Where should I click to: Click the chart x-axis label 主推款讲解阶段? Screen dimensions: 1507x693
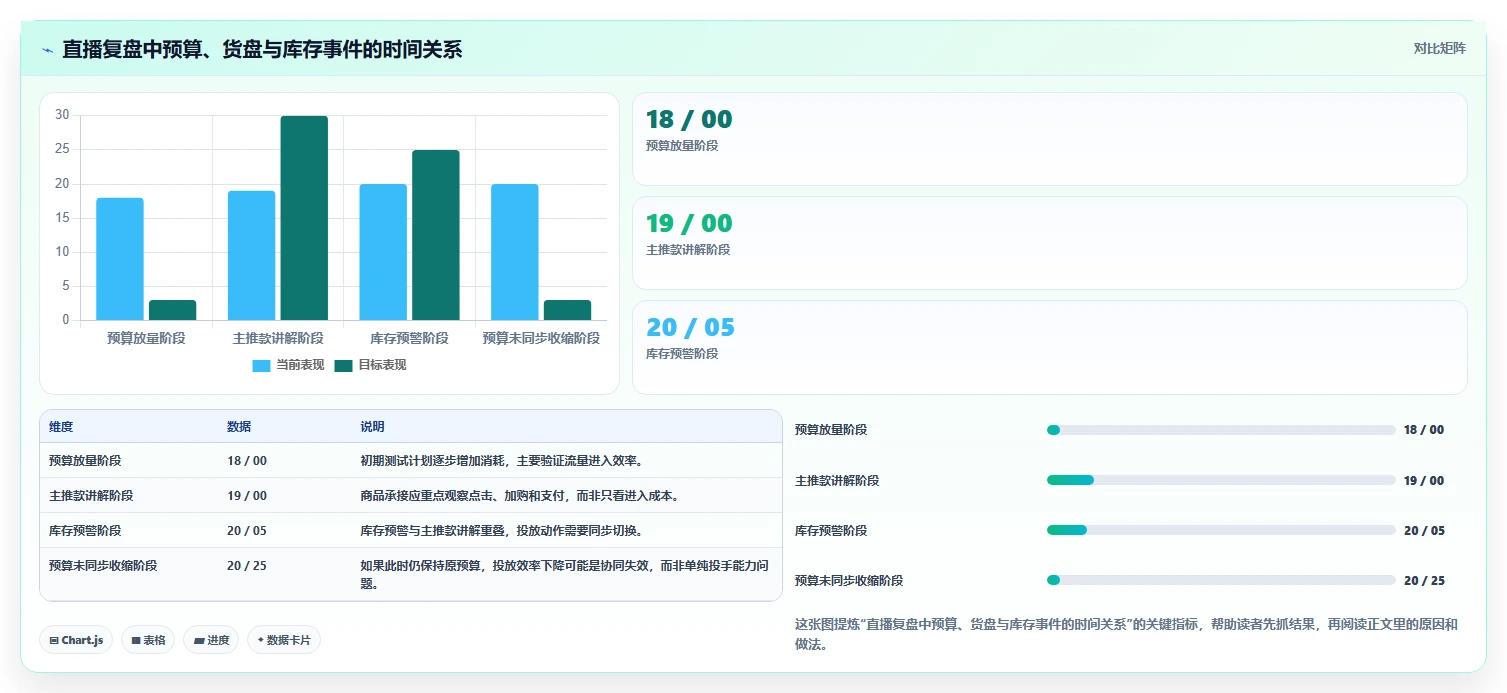[x=278, y=338]
